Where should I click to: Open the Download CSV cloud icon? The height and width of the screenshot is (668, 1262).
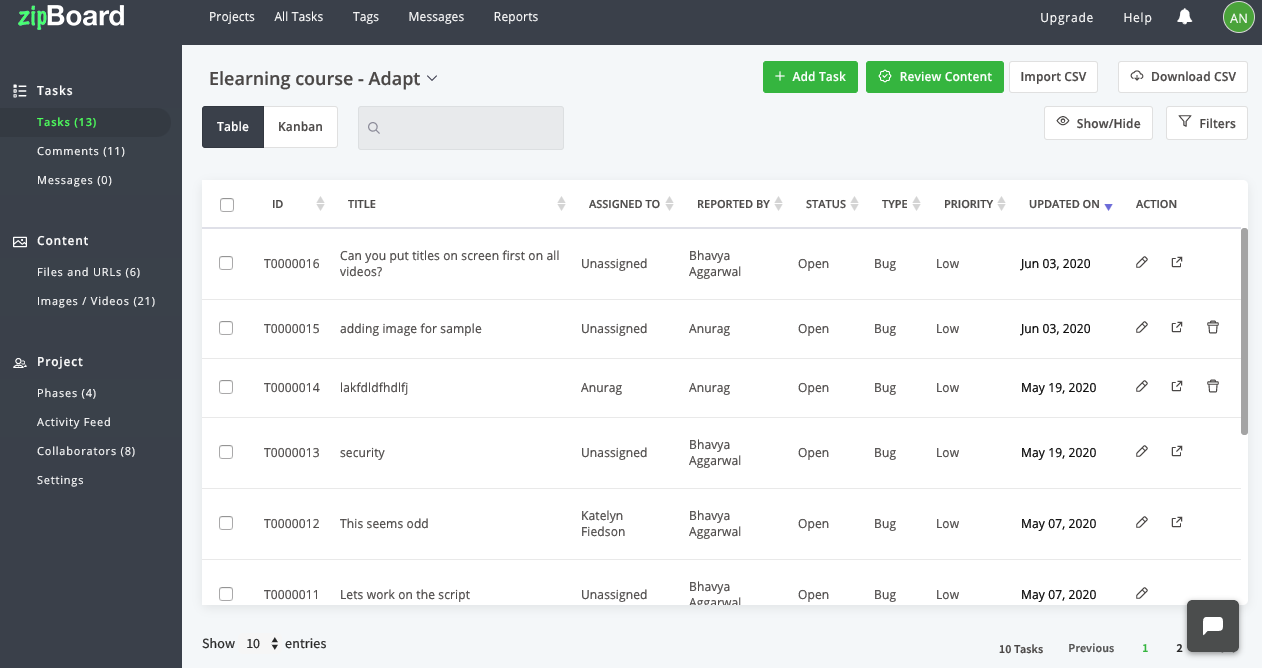point(1135,76)
